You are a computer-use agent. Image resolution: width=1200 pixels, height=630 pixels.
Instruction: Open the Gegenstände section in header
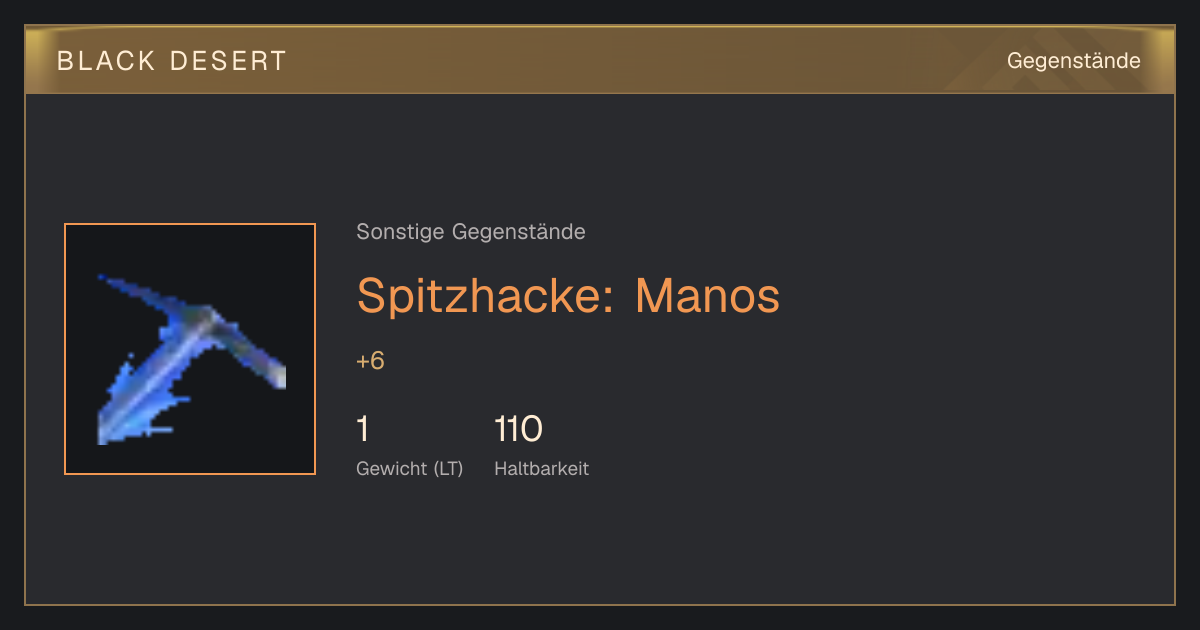[1073, 61]
